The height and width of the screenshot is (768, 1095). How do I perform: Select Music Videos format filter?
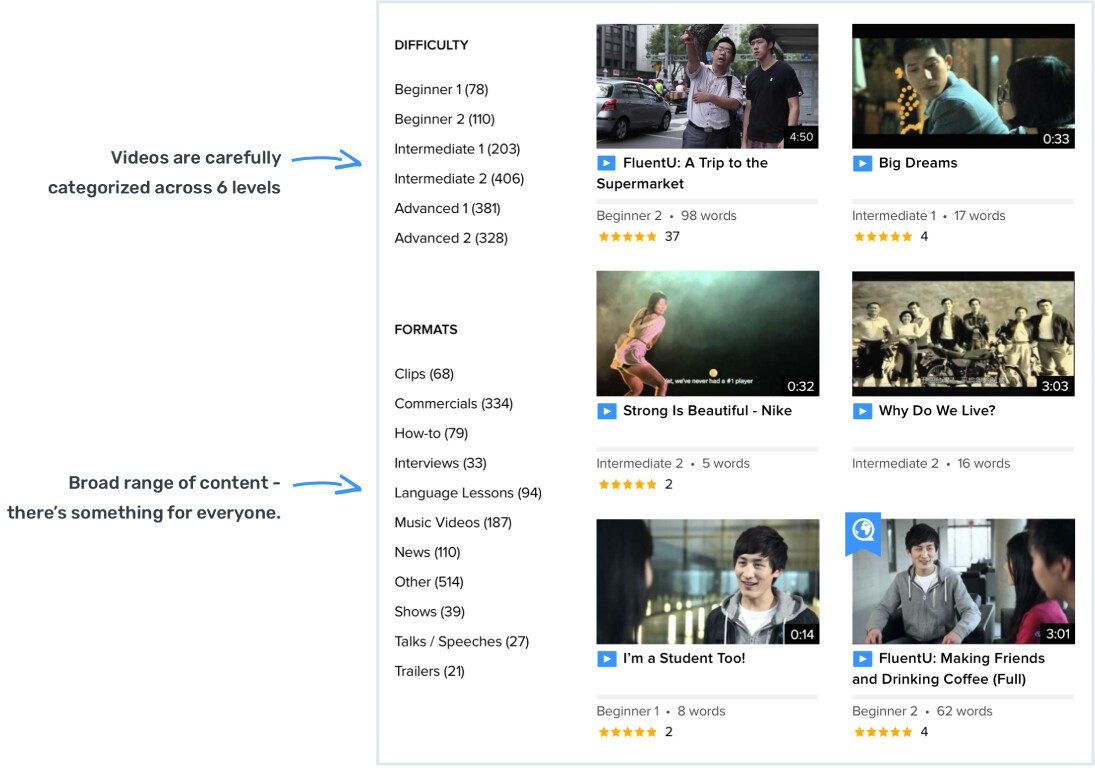coord(452,523)
